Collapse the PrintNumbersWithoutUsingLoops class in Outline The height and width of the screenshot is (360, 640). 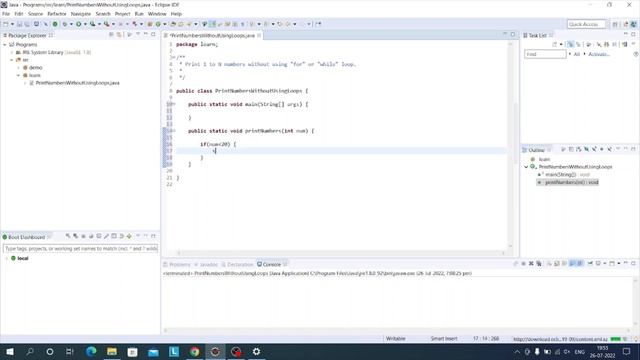(x=526, y=167)
